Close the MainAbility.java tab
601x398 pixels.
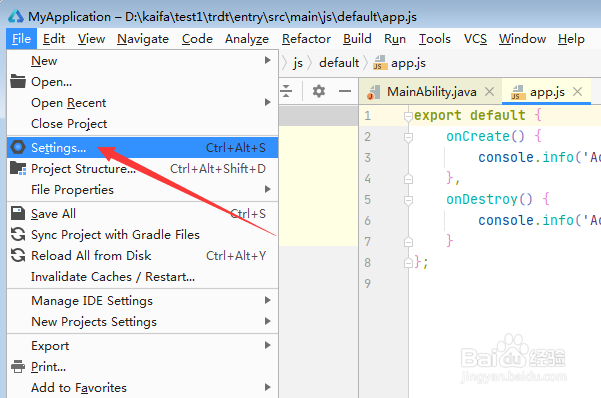pos(489,92)
